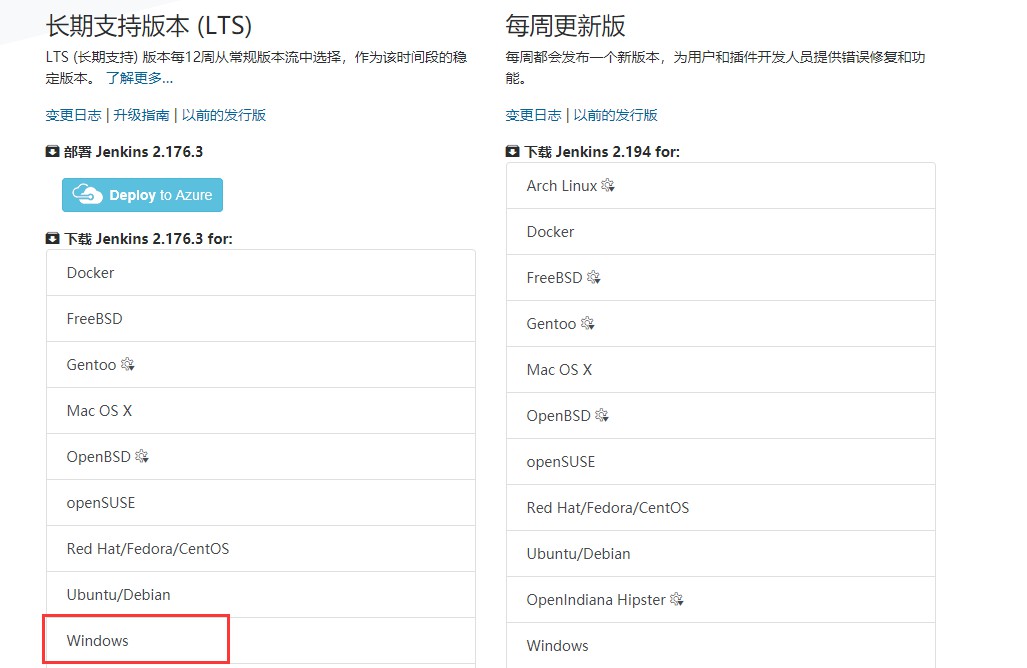Select Ubuntu/Debian in the LTS list
Screen dimensions: 1027x668
pyautogui.click(x=261, y=595)
